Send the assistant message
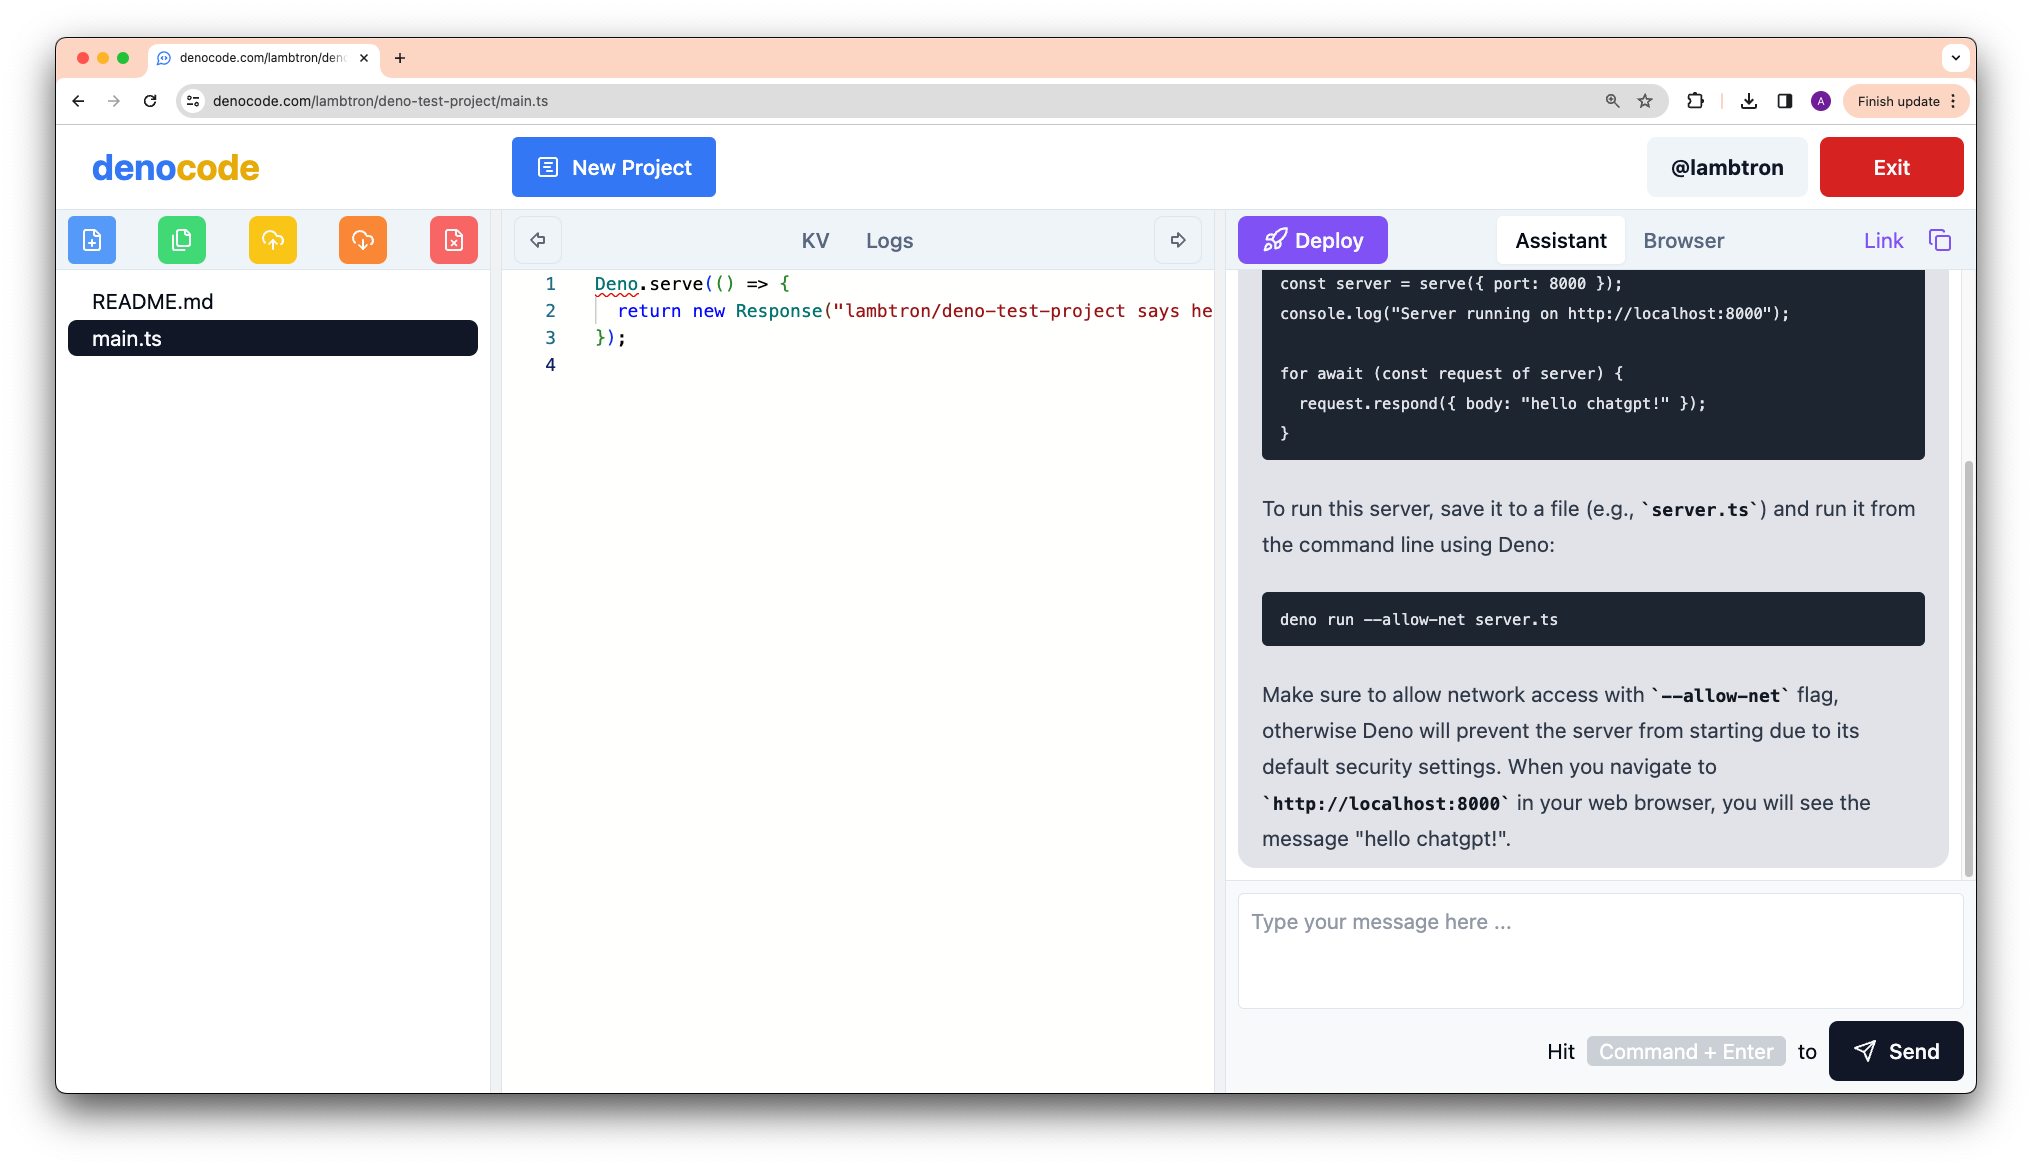This screenshot has width=2032, height=1167. [1896, 1051]
